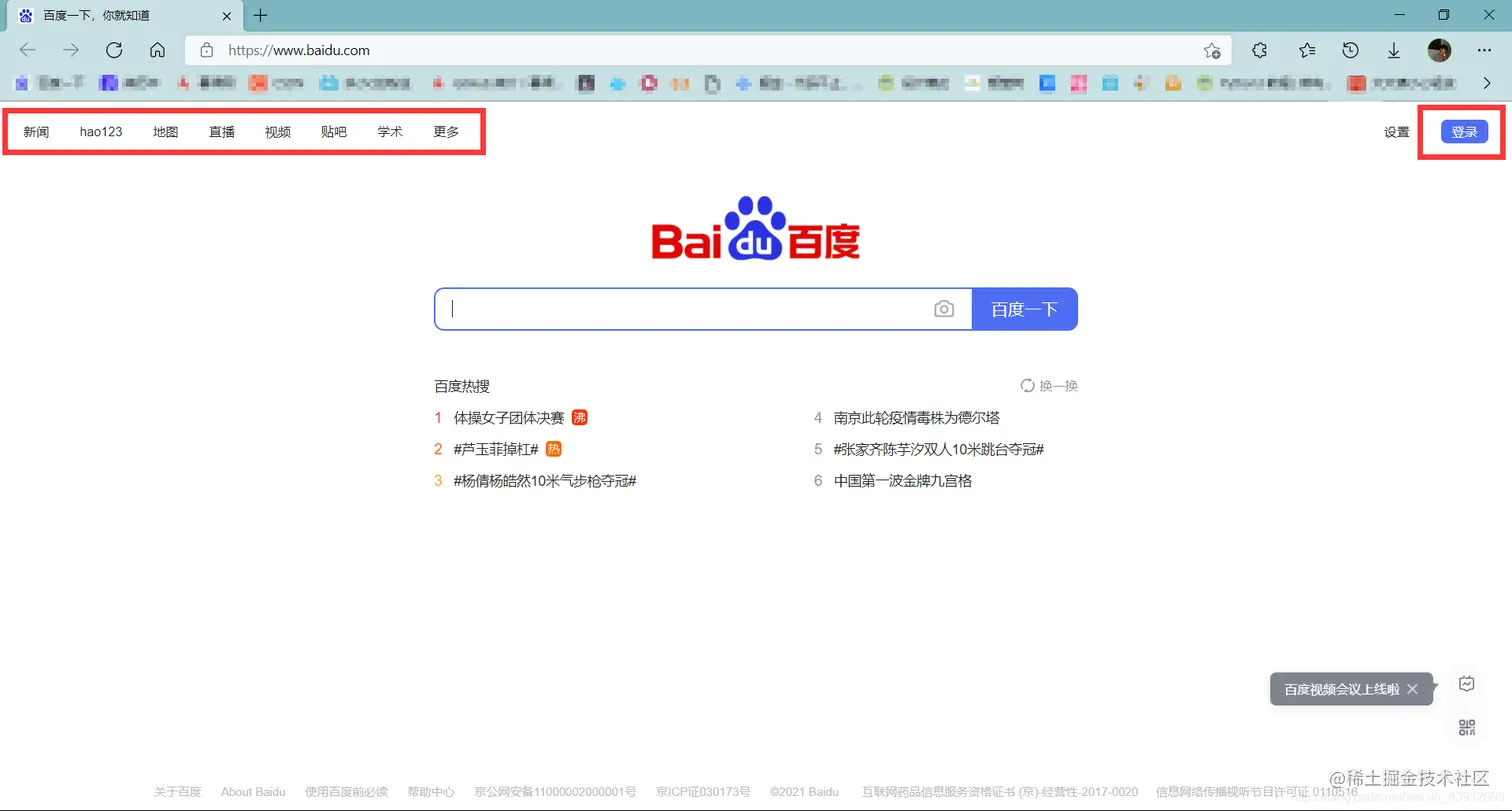1512x811 pixels.
Task: Open camera search in the Baidu search box
Action: [x=944, y=309]
